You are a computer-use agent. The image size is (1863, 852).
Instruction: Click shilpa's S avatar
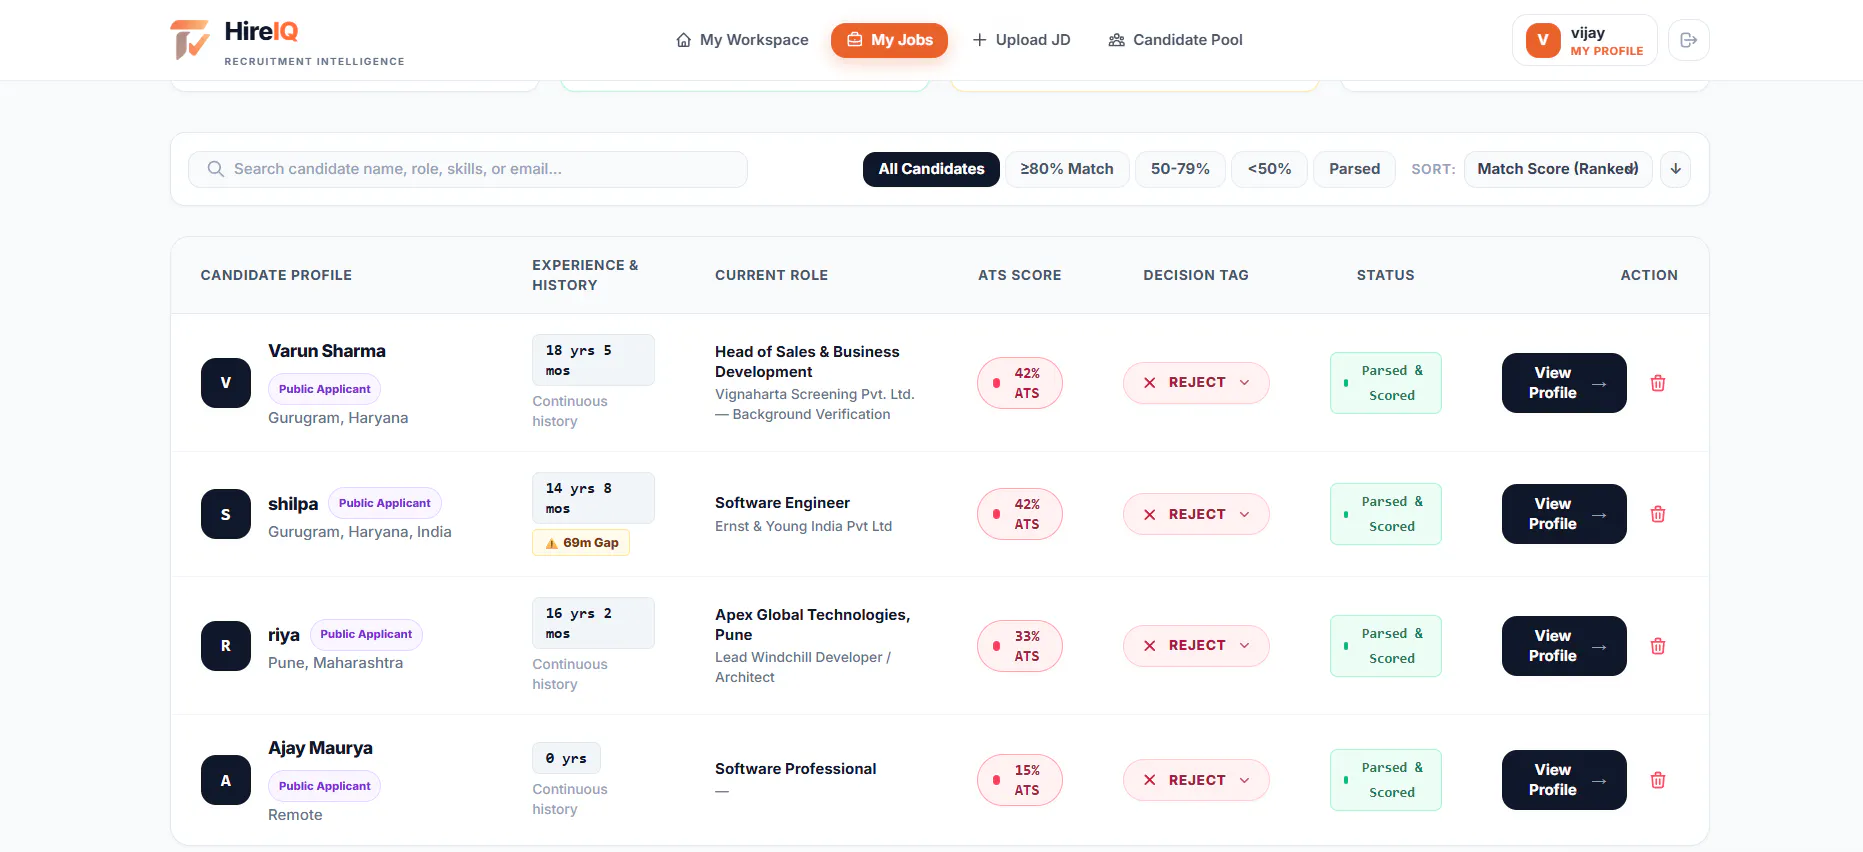click(x=226, y=514)
